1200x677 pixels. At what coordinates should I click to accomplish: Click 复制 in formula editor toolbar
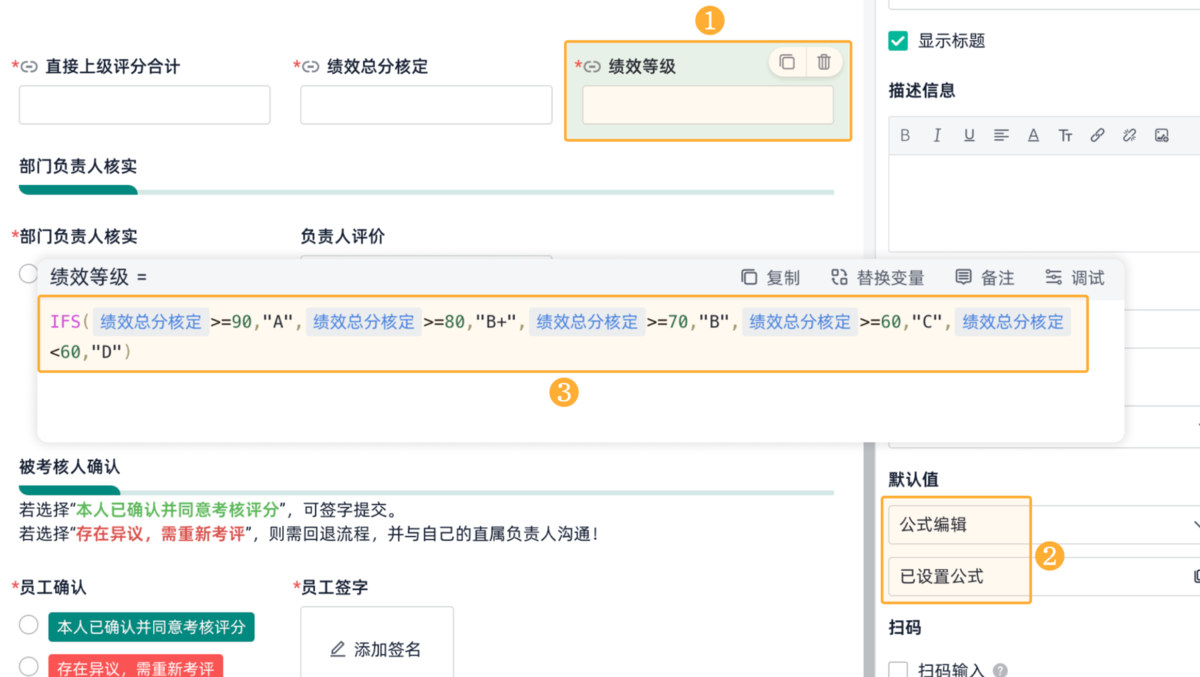click(770, 278)
